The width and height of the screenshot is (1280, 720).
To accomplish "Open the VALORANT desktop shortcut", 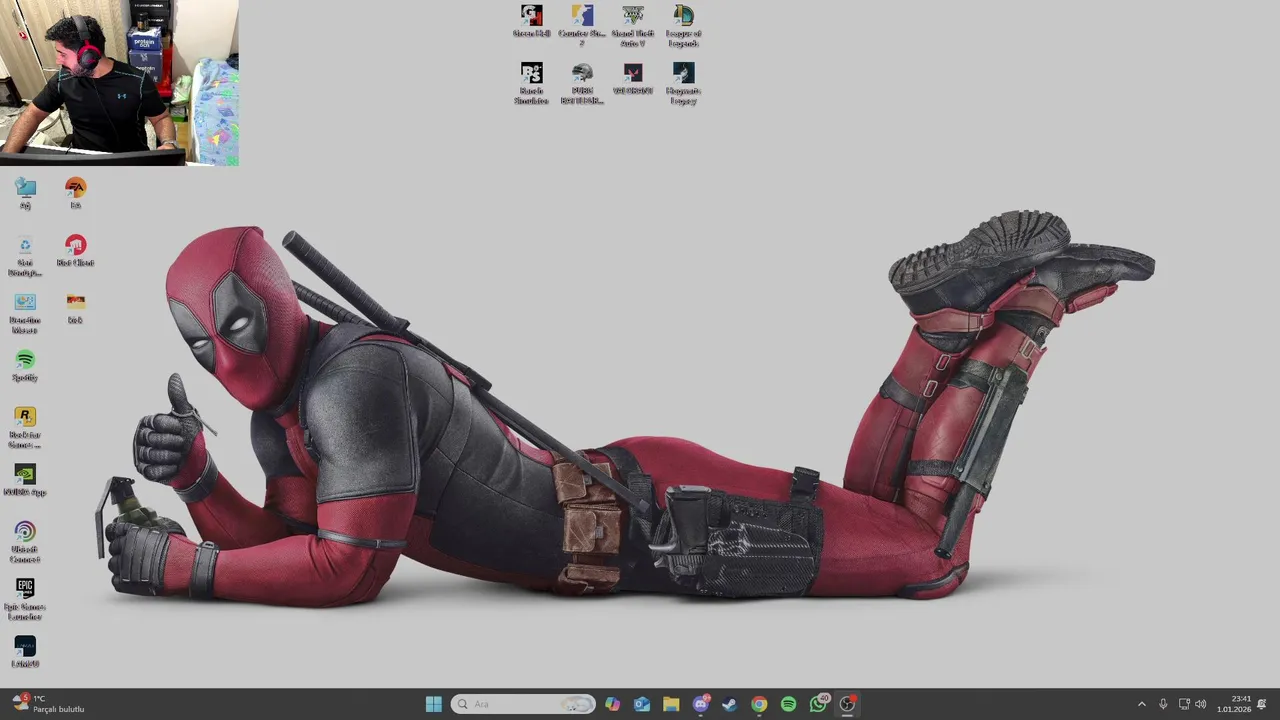I will coord(633,79).
